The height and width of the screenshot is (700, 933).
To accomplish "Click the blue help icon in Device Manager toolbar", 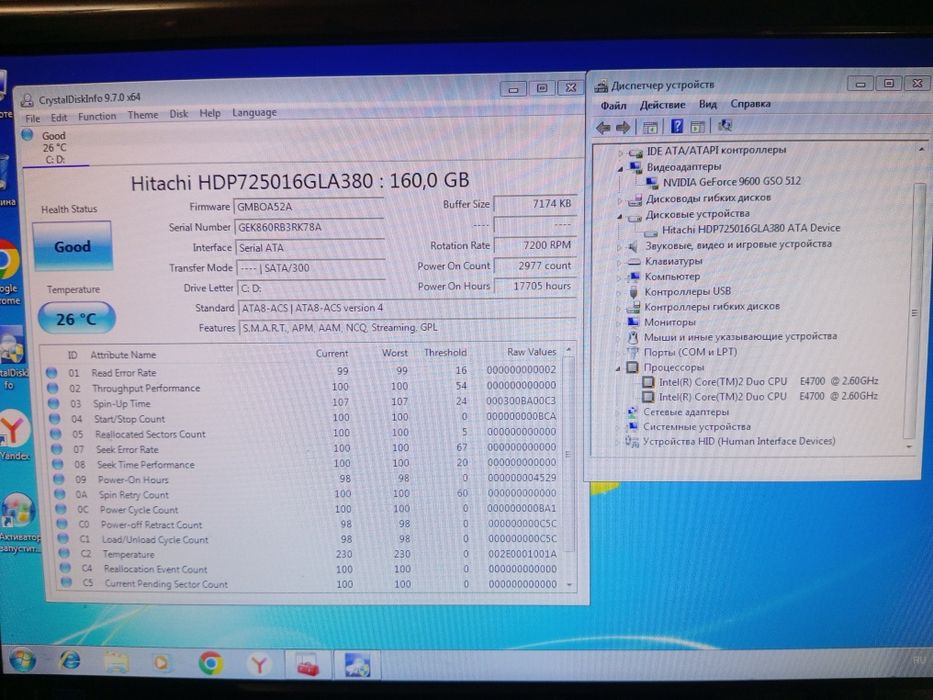I will (677, 126).
